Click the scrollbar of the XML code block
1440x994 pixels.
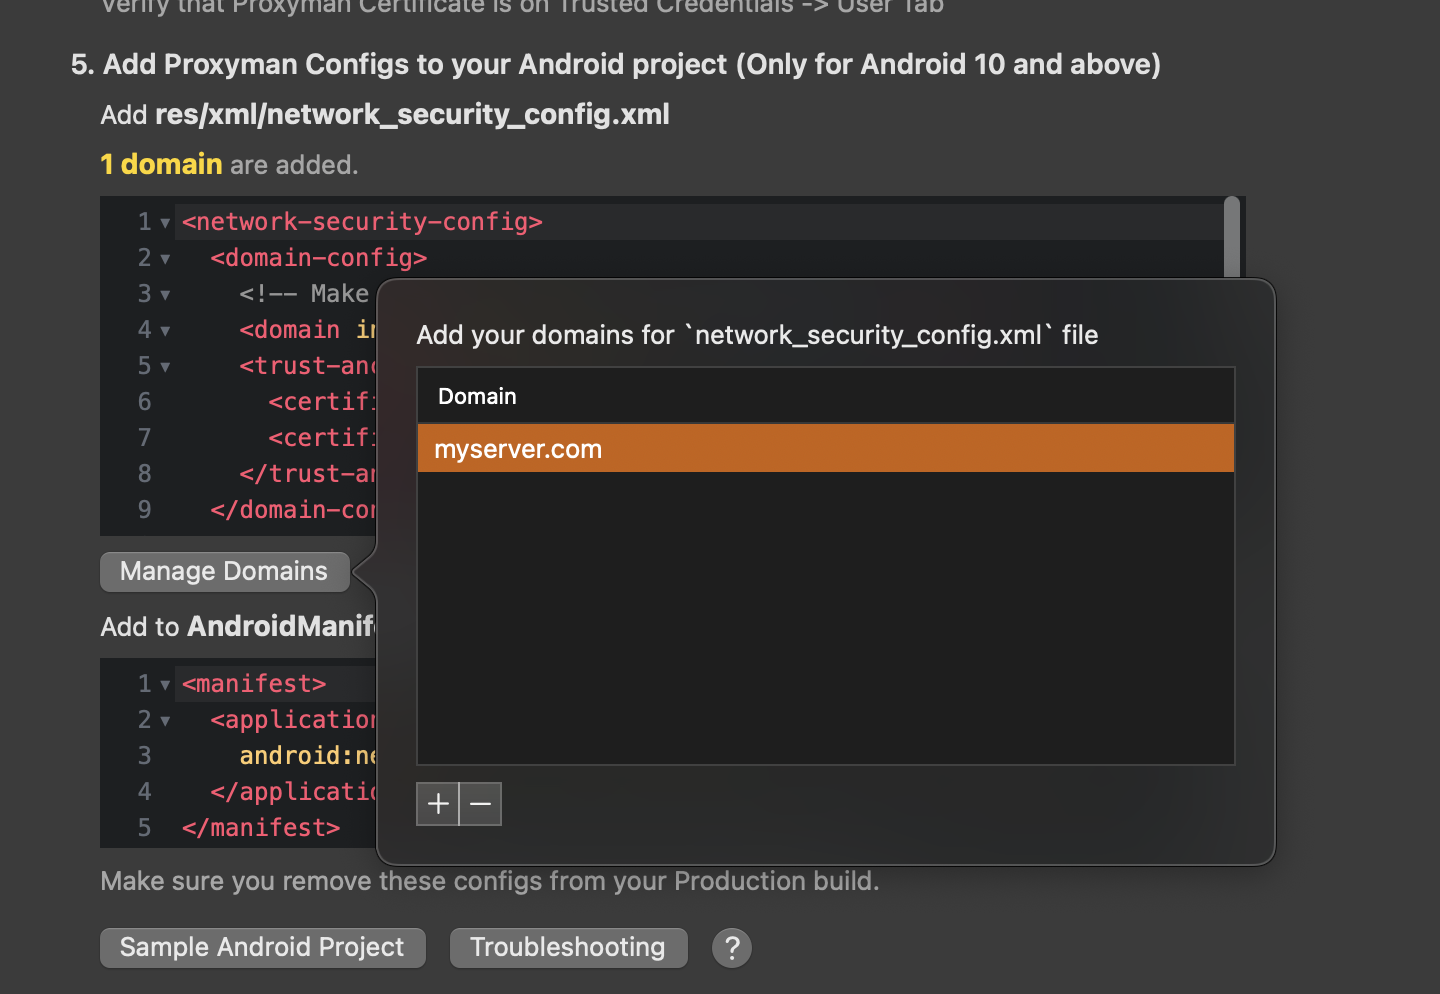point(1233,240)
